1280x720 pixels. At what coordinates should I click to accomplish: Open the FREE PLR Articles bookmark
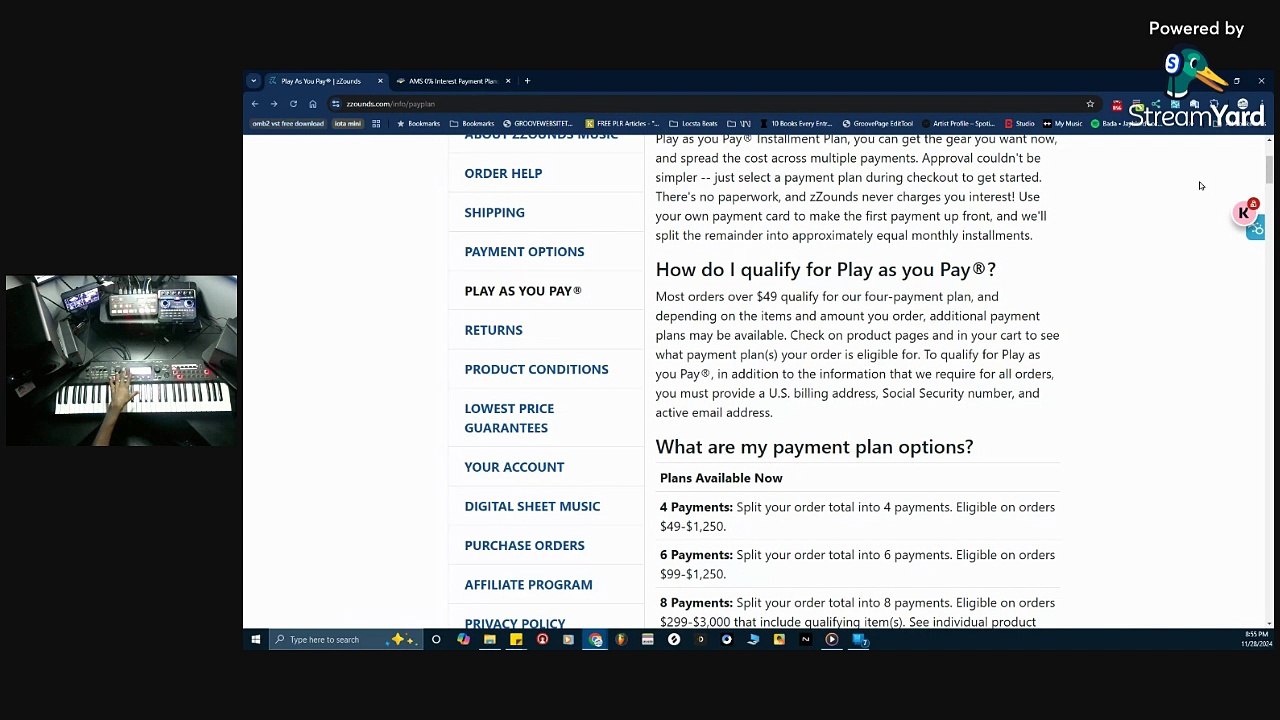coord(622,124)
